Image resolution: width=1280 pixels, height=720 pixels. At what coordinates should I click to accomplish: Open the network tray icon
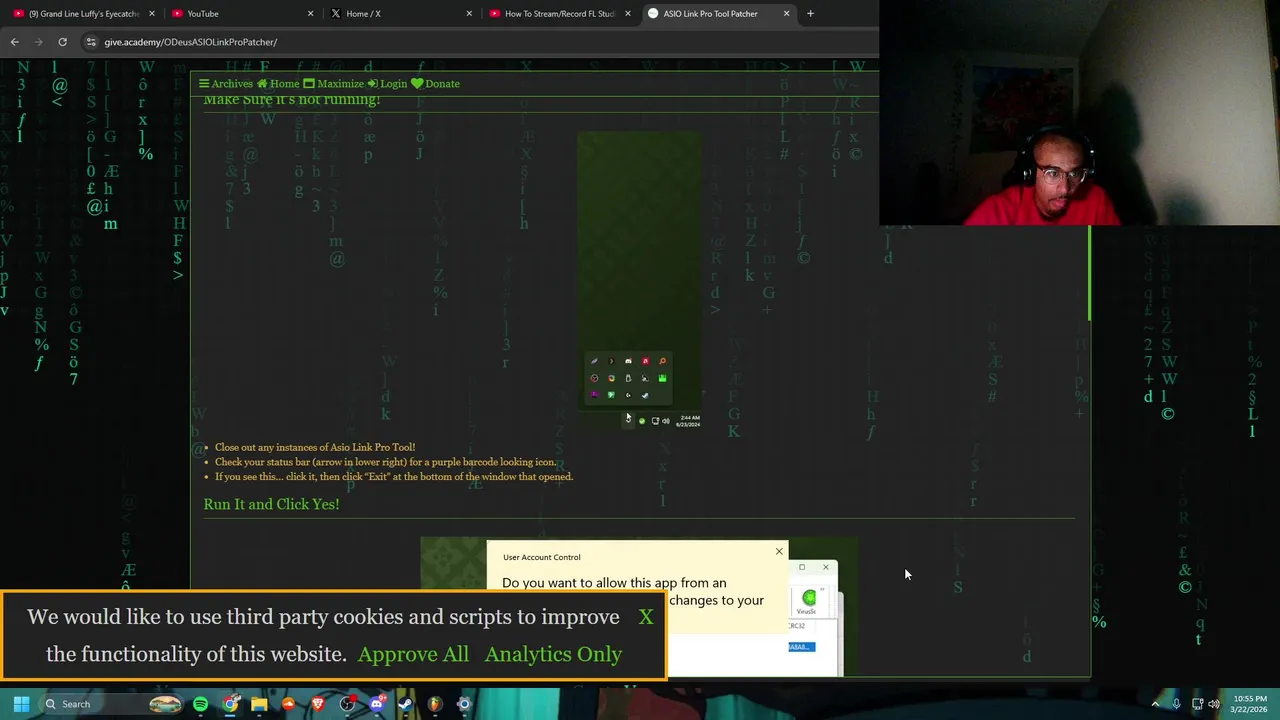tap(1197, 704)
